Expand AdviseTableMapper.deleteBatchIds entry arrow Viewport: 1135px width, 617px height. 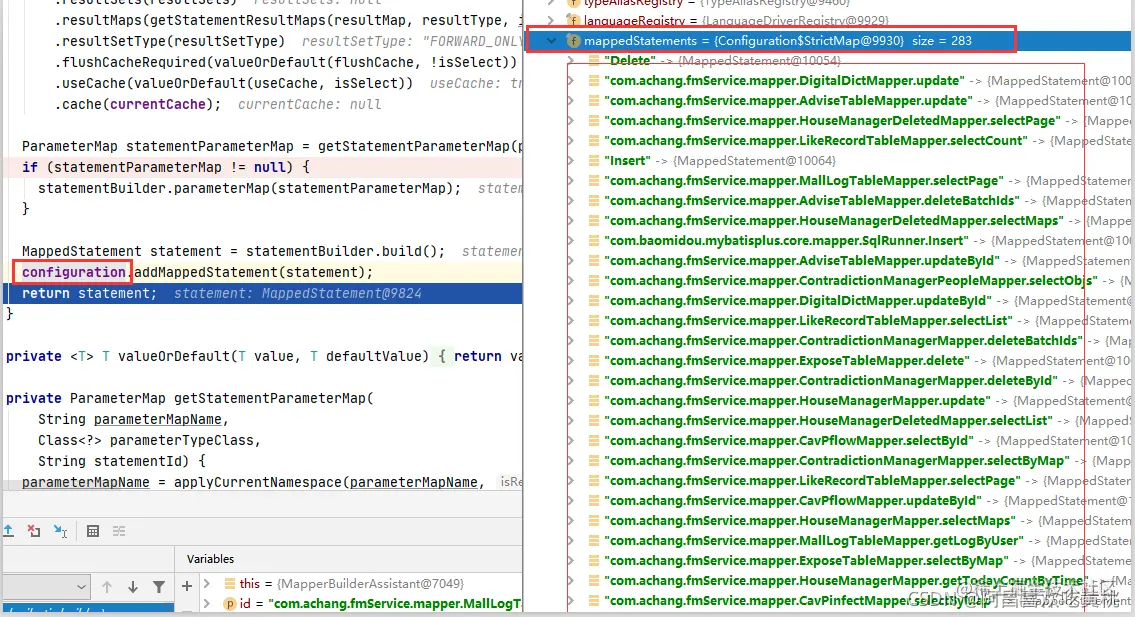click(x=571, y=201)
